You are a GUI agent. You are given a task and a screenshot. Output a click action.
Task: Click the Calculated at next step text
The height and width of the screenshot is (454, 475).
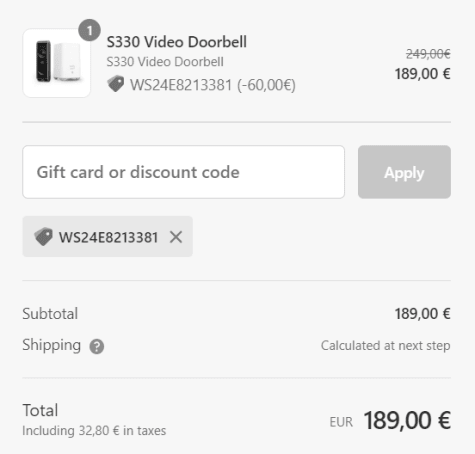[x=386, y=346]
